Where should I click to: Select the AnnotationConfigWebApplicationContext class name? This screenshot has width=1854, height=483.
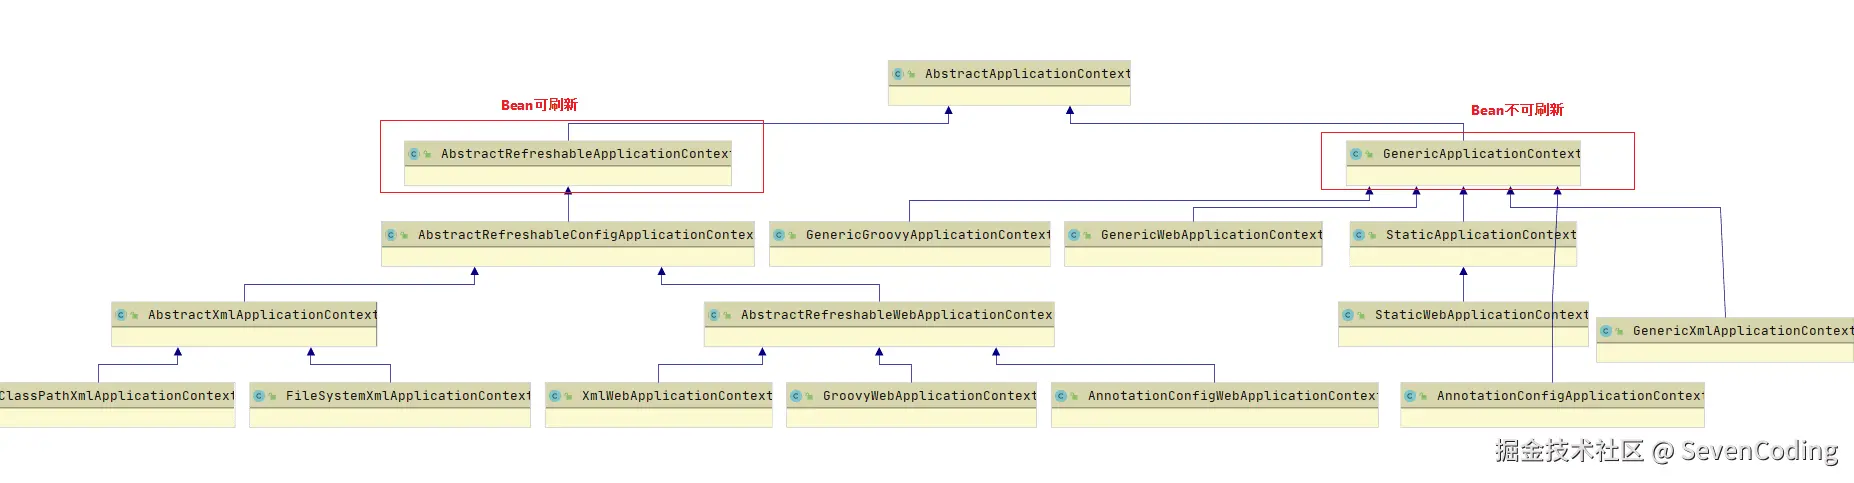(x=1233, y=396)
